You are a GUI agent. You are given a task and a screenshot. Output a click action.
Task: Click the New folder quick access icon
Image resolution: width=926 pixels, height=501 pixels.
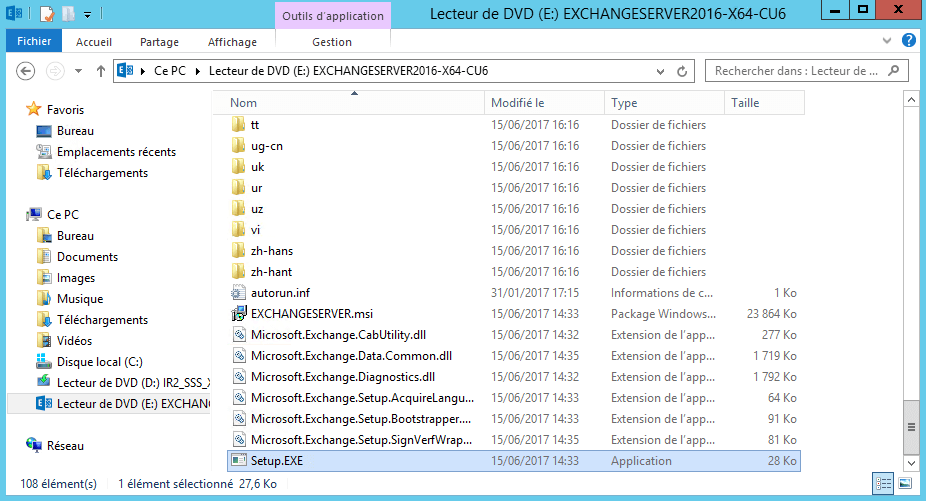pos(69,13)
